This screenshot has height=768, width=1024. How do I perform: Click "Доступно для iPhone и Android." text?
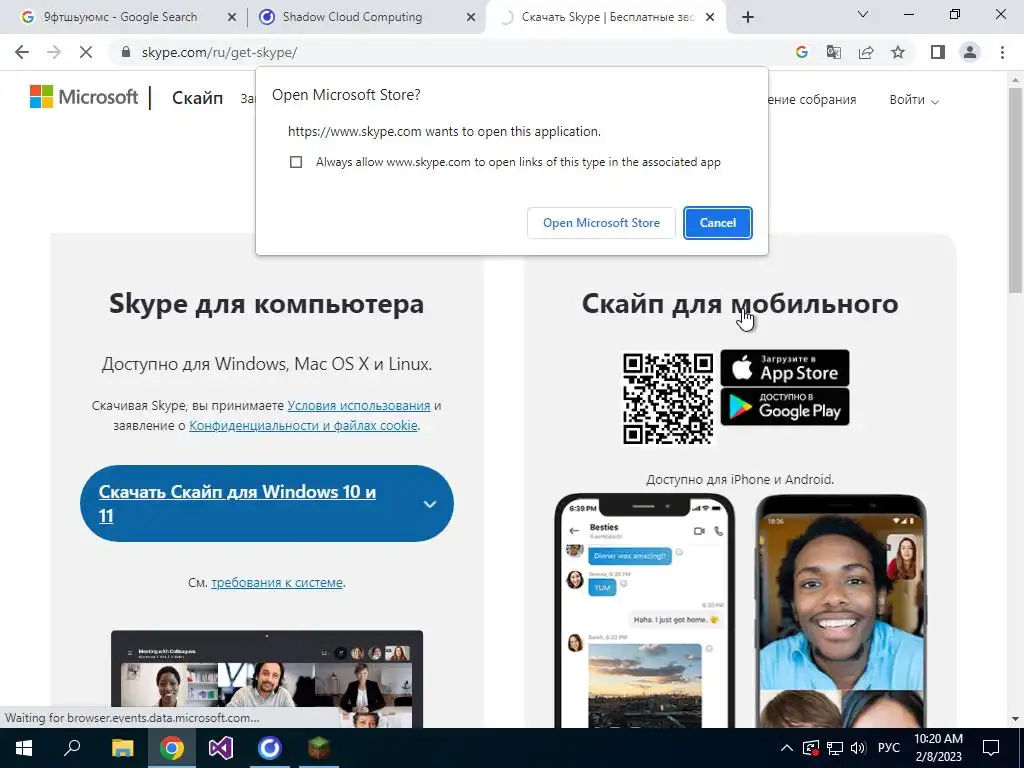740,479
